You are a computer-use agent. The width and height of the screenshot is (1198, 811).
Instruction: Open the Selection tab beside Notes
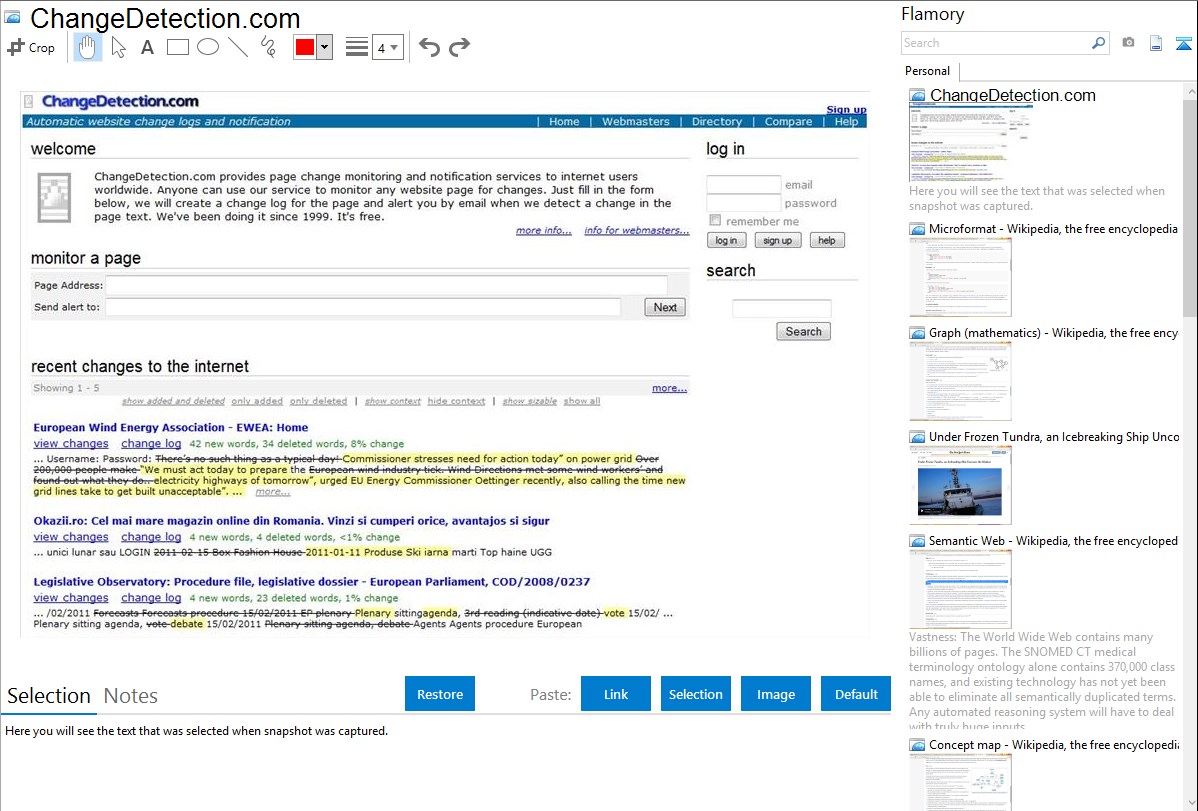pyautogui.click(x=49, y=696)
